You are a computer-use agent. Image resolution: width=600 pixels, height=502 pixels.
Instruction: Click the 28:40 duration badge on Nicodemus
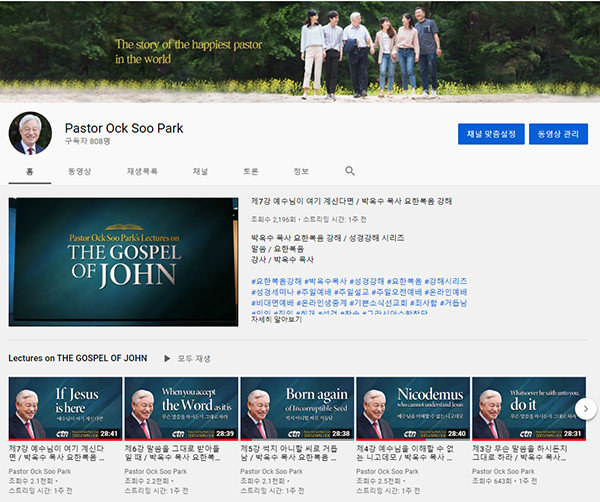pos(457,434)
